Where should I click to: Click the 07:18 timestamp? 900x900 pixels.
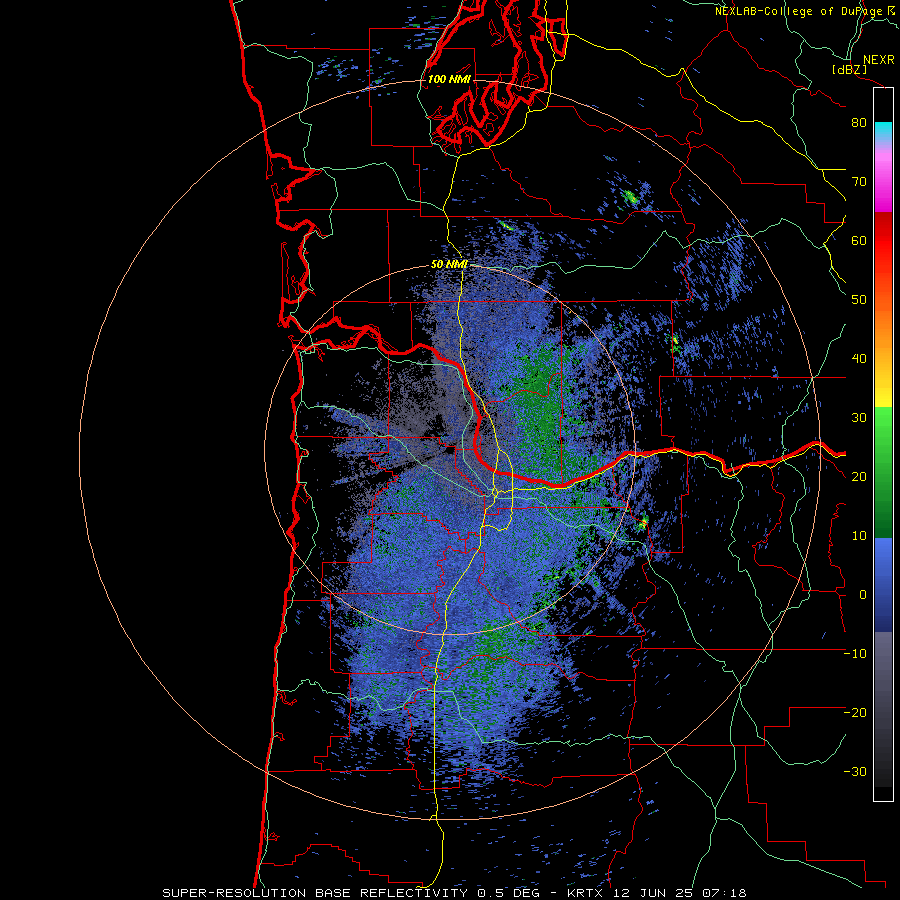(723, 893)
